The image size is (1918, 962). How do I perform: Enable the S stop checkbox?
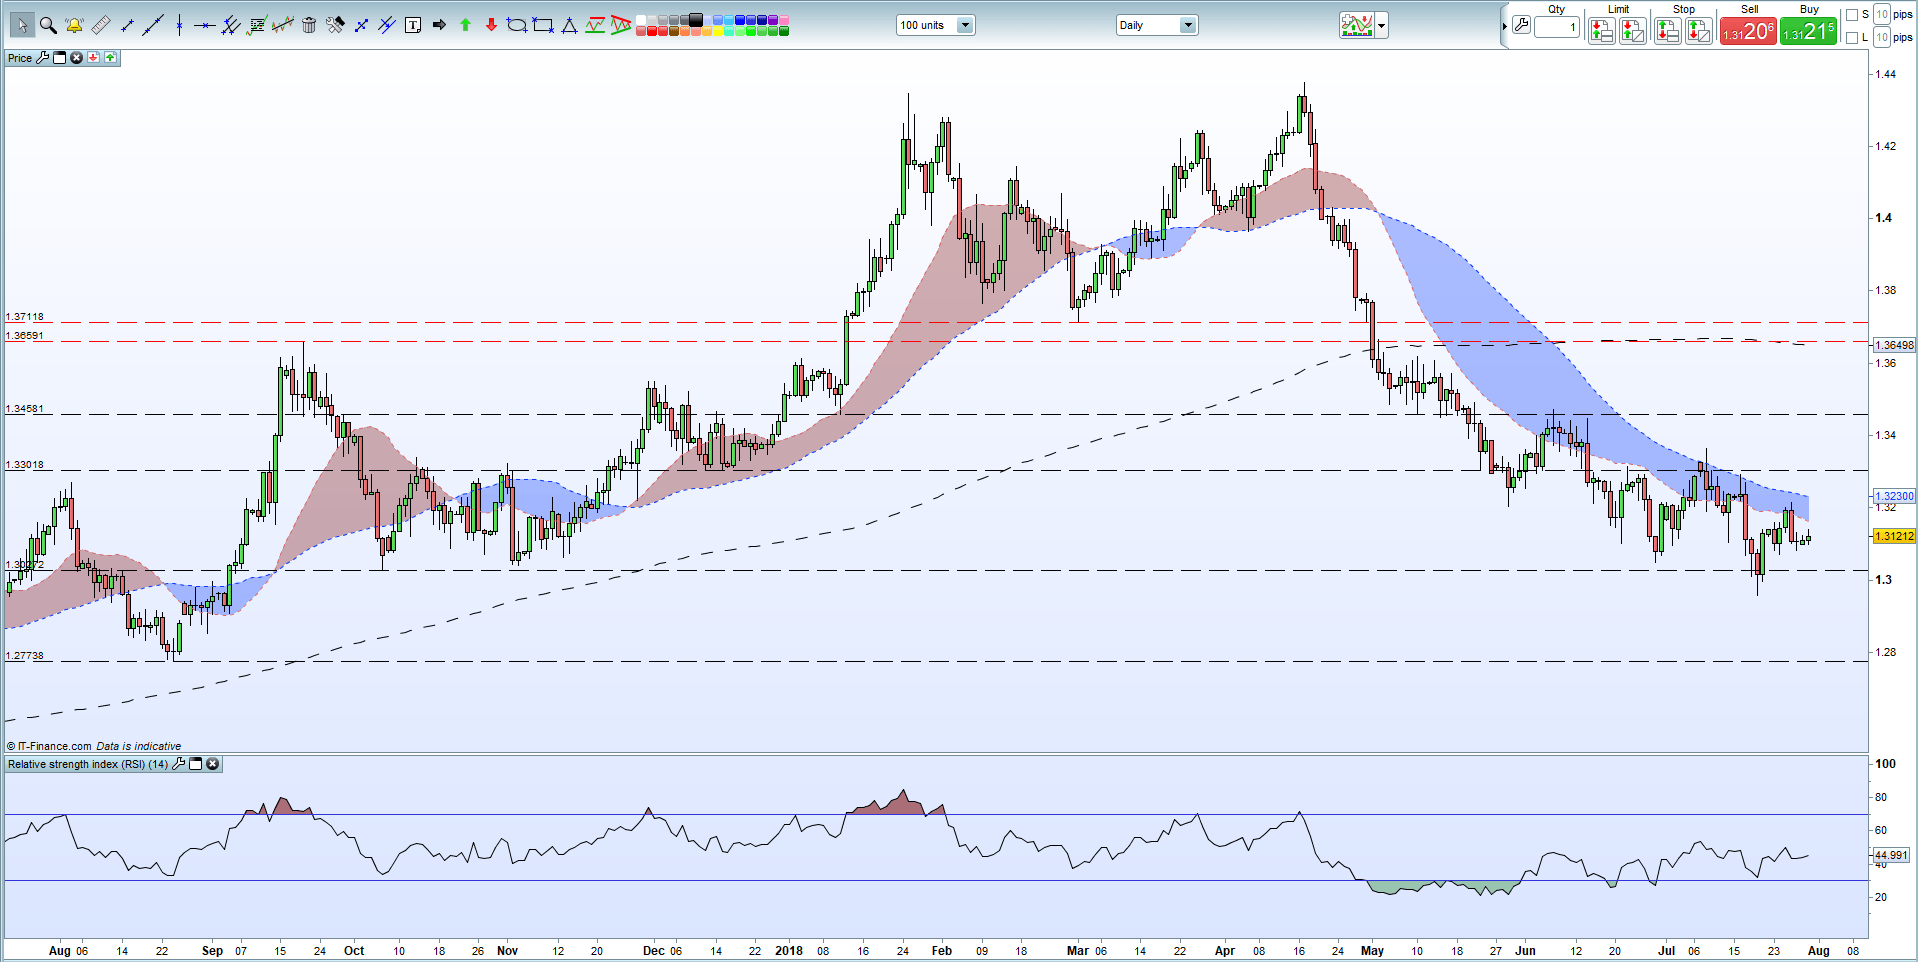point(1852,15)
